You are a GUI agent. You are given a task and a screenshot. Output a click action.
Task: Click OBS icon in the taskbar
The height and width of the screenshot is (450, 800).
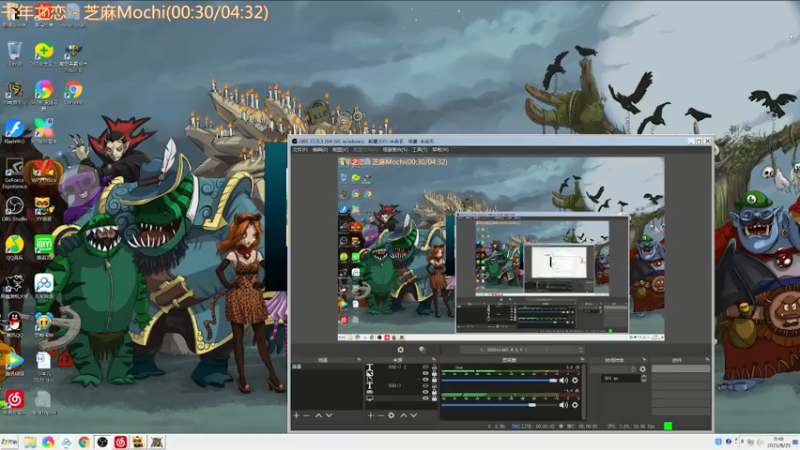click(x=102, y=442)
